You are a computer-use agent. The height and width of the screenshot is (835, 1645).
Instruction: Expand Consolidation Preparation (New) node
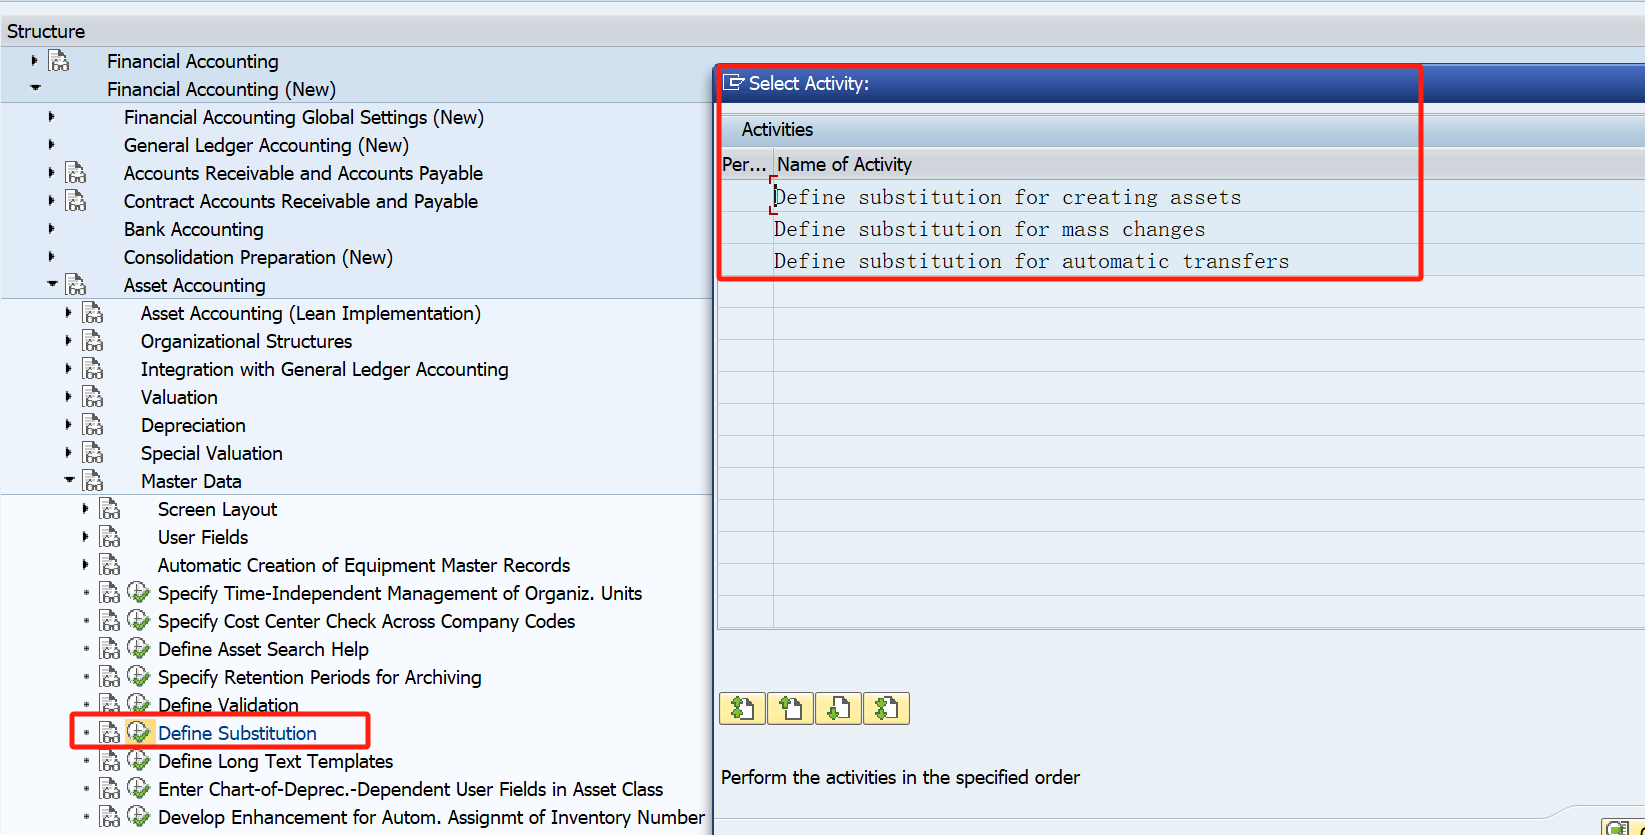(x=51, y=257)
